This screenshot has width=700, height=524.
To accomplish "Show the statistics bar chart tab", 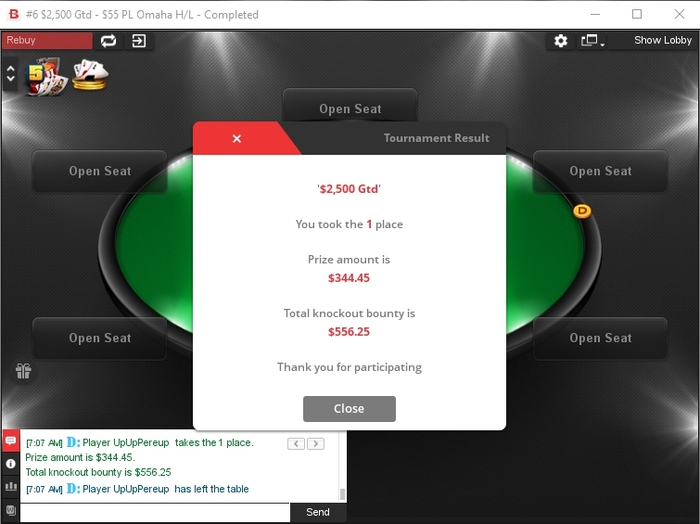I will tap(11, 486).
